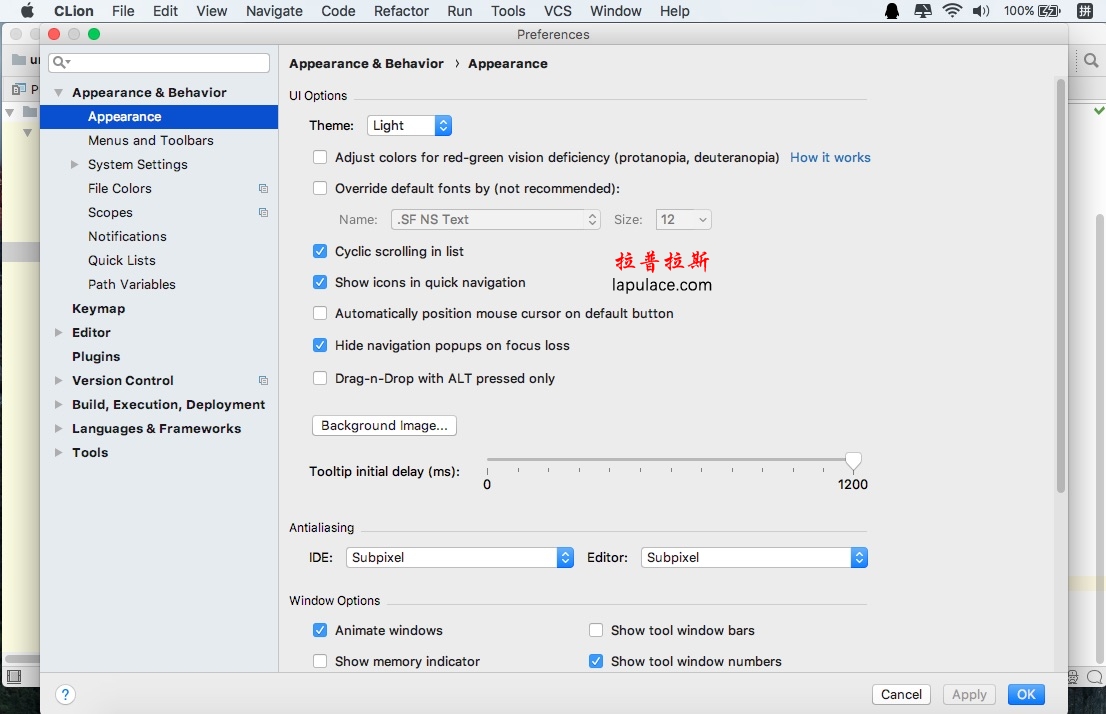The width and height of the screenshot is (1106, 714).
Task: Select File Colors settings
Action: pos(120,188)
